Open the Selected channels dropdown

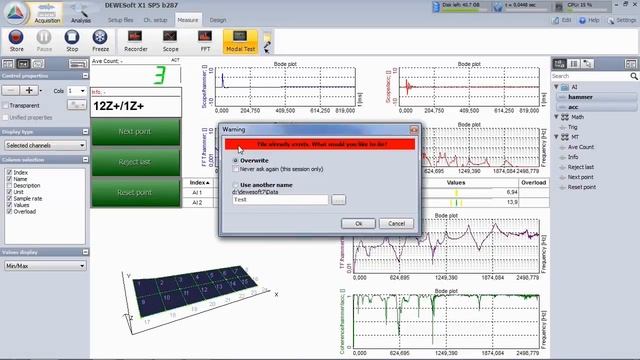pos(45,145)
